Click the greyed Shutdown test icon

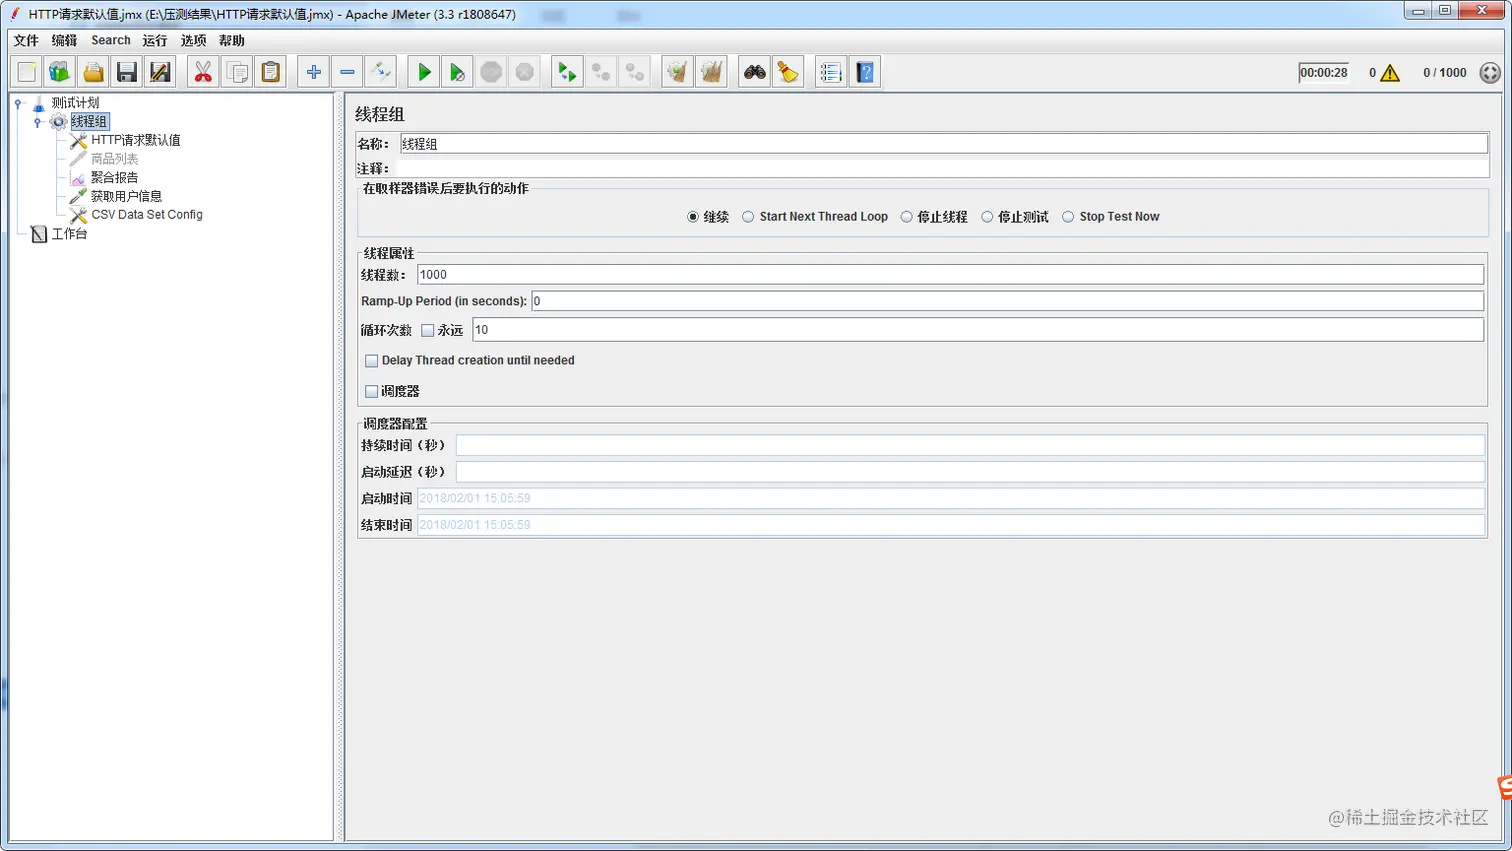click(524, 72)
